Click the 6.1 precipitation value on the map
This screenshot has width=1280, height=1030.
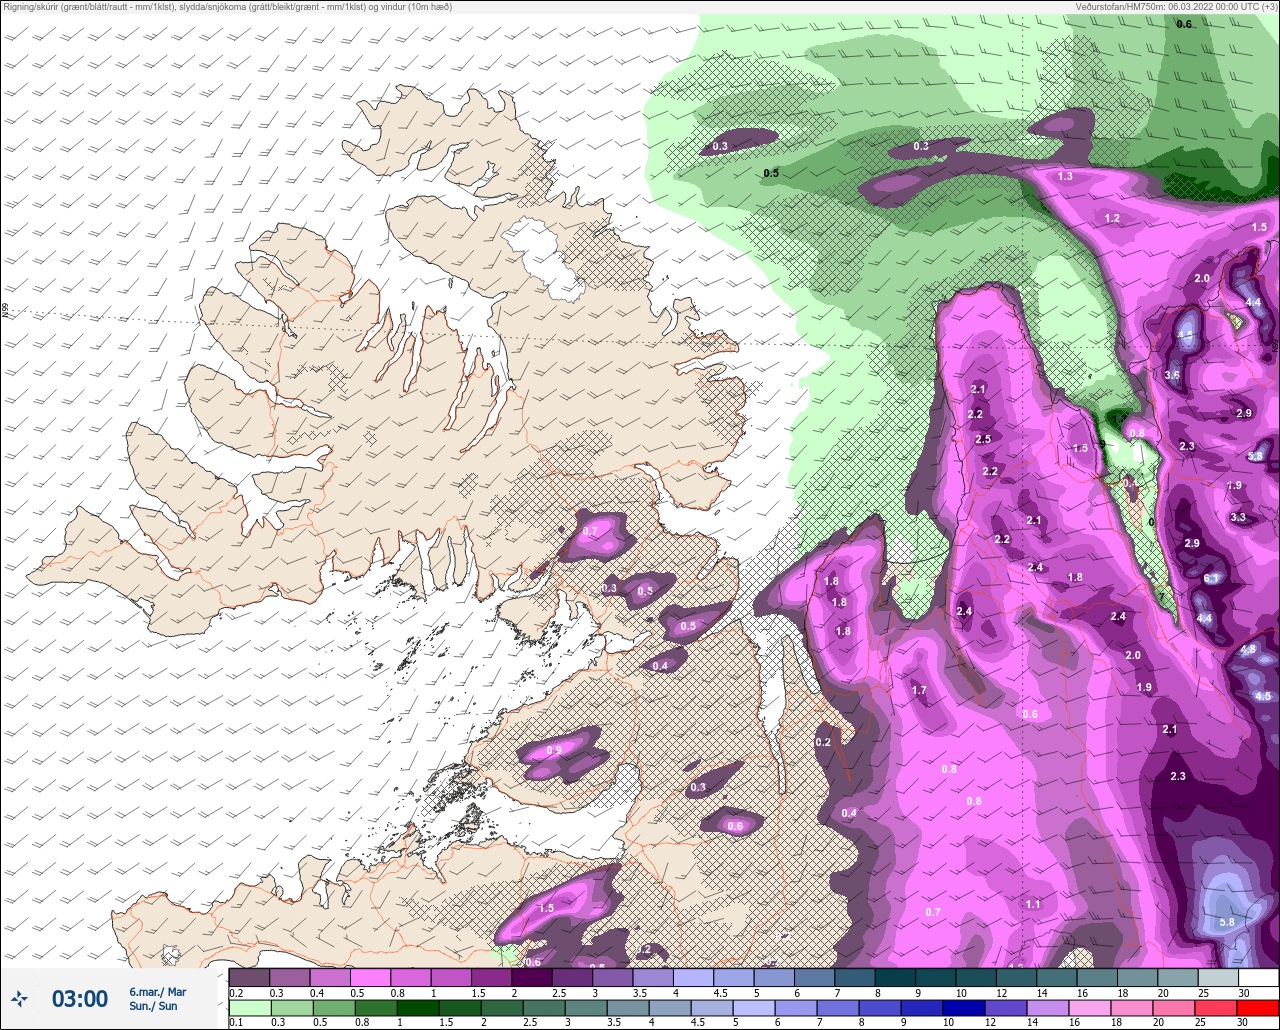pos(1211,579)
